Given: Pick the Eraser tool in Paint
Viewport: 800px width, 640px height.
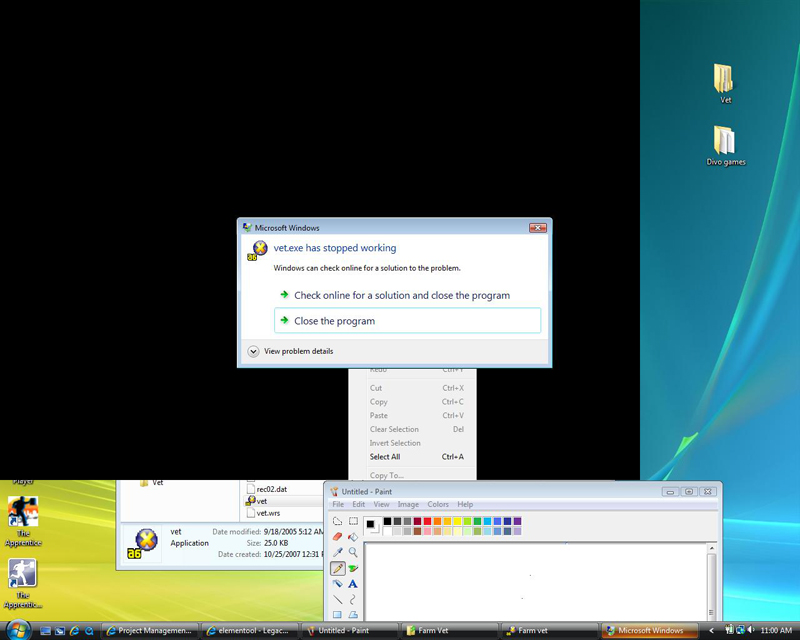Looking at the screenshot, I should pyautogui.click(x=337, y=537).
